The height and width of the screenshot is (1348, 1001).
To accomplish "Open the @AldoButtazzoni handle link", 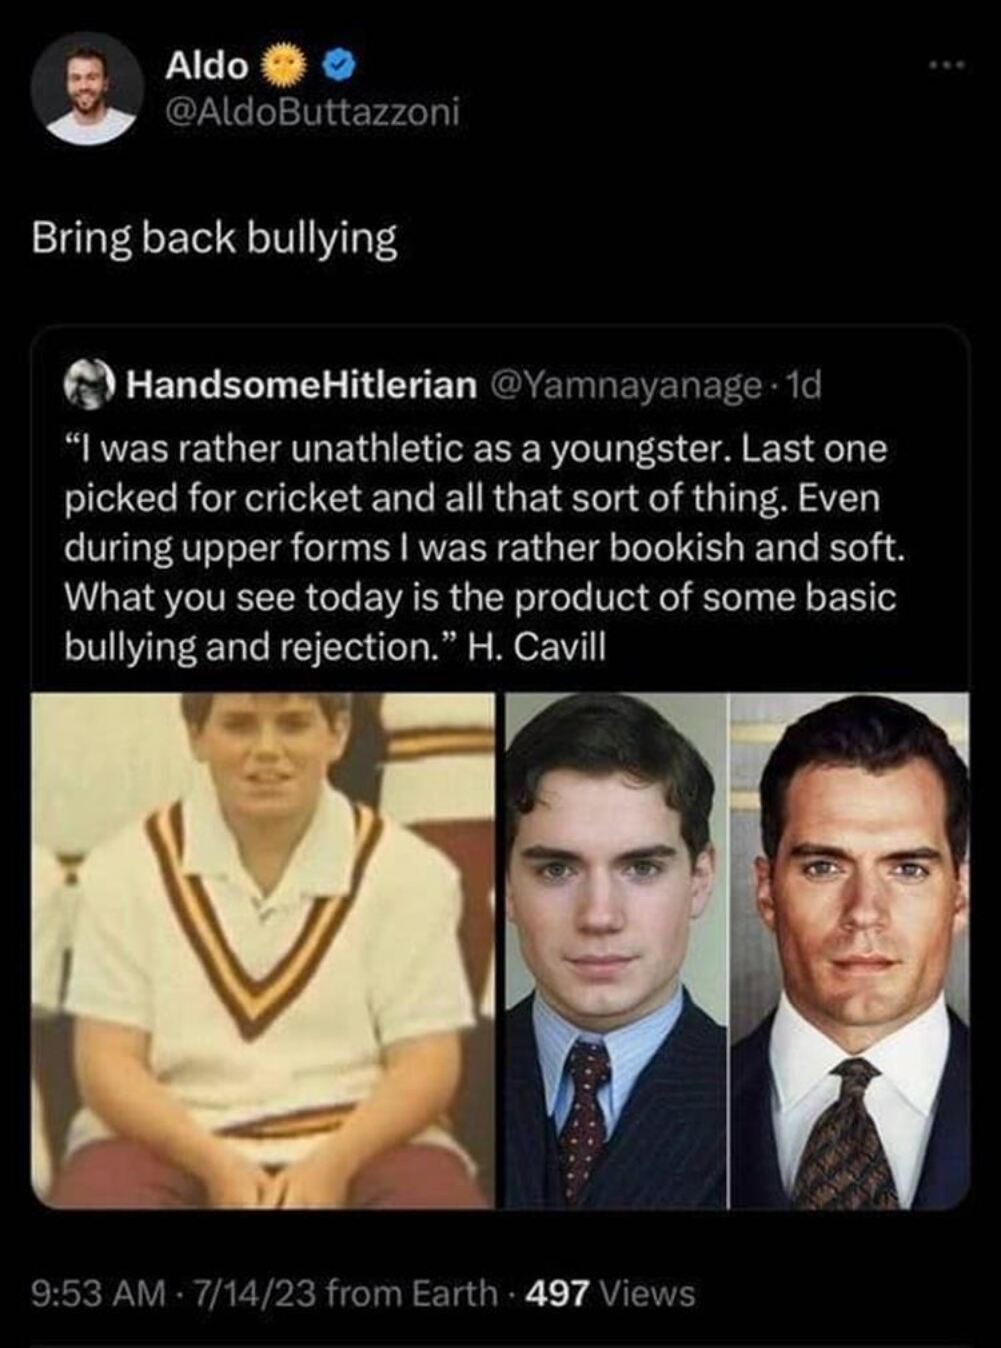I will click(x=312, y=112).
